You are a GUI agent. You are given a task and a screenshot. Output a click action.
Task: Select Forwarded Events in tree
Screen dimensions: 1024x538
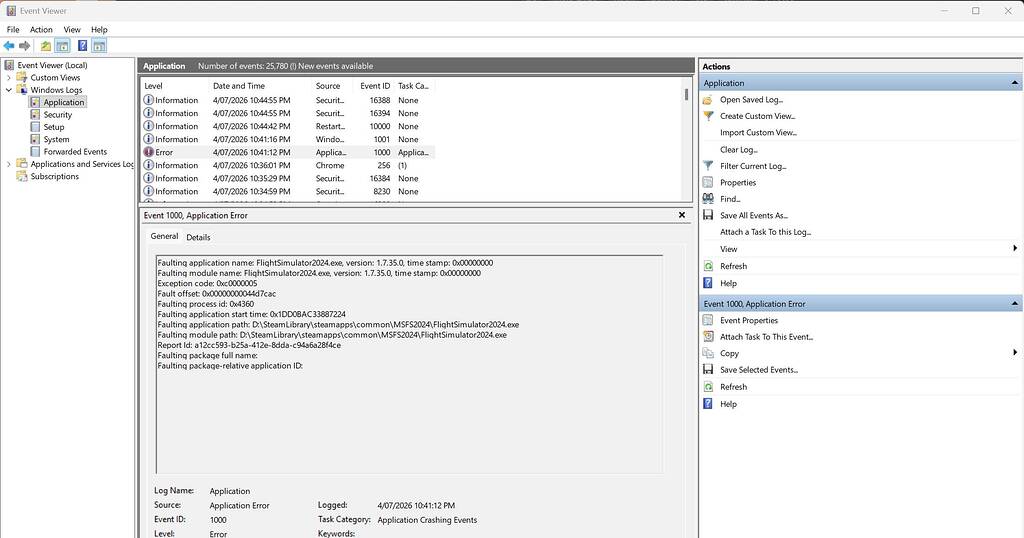tap(75, 151)
